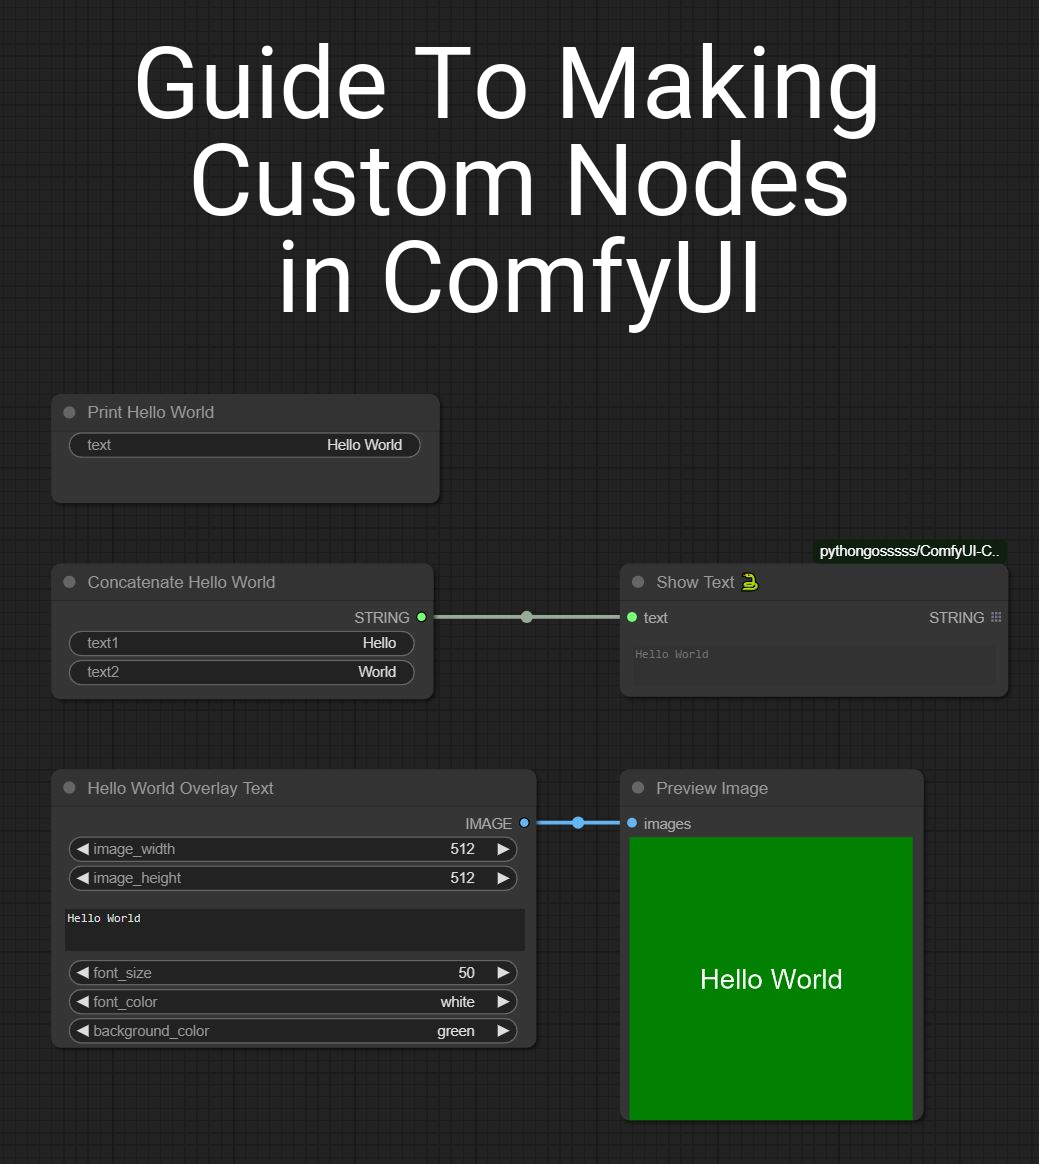Click the IMAGE output connector dot
The height and width of the screenshot is (1164, 1039).
click(525, 823)
